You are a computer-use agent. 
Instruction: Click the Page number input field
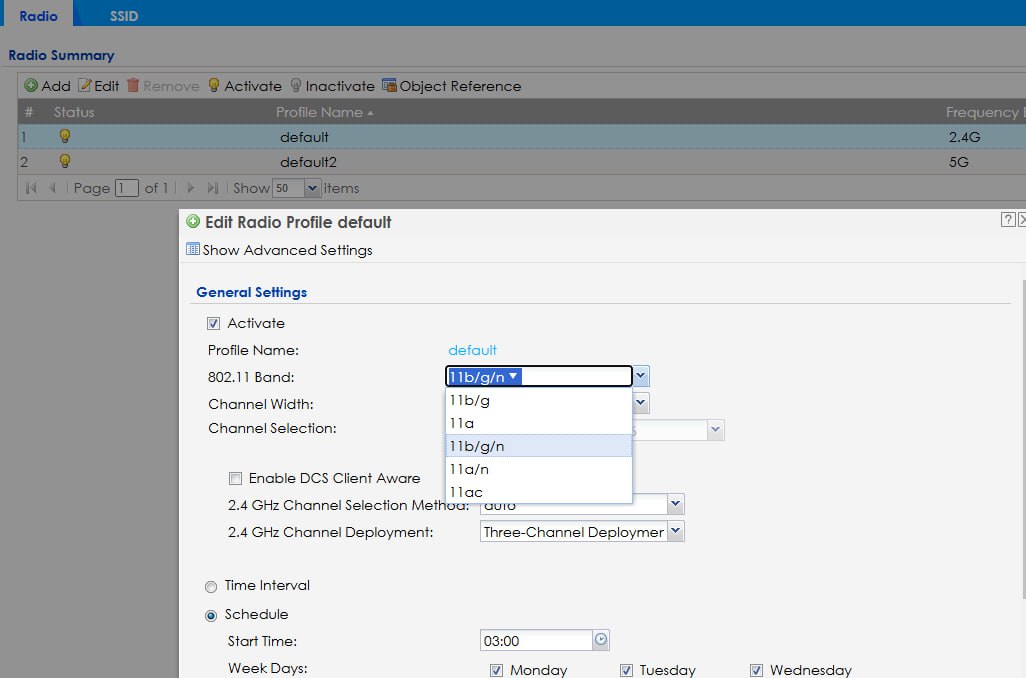click(126, 188)
